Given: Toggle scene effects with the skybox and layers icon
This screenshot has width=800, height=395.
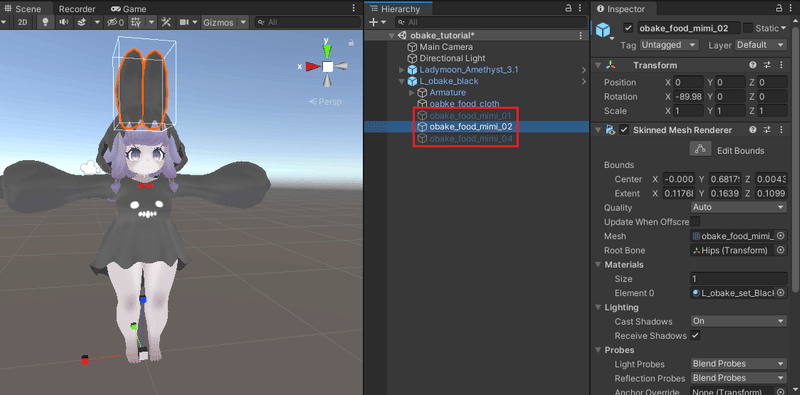Looking at the screenshot, I should [x=82, y=22].
